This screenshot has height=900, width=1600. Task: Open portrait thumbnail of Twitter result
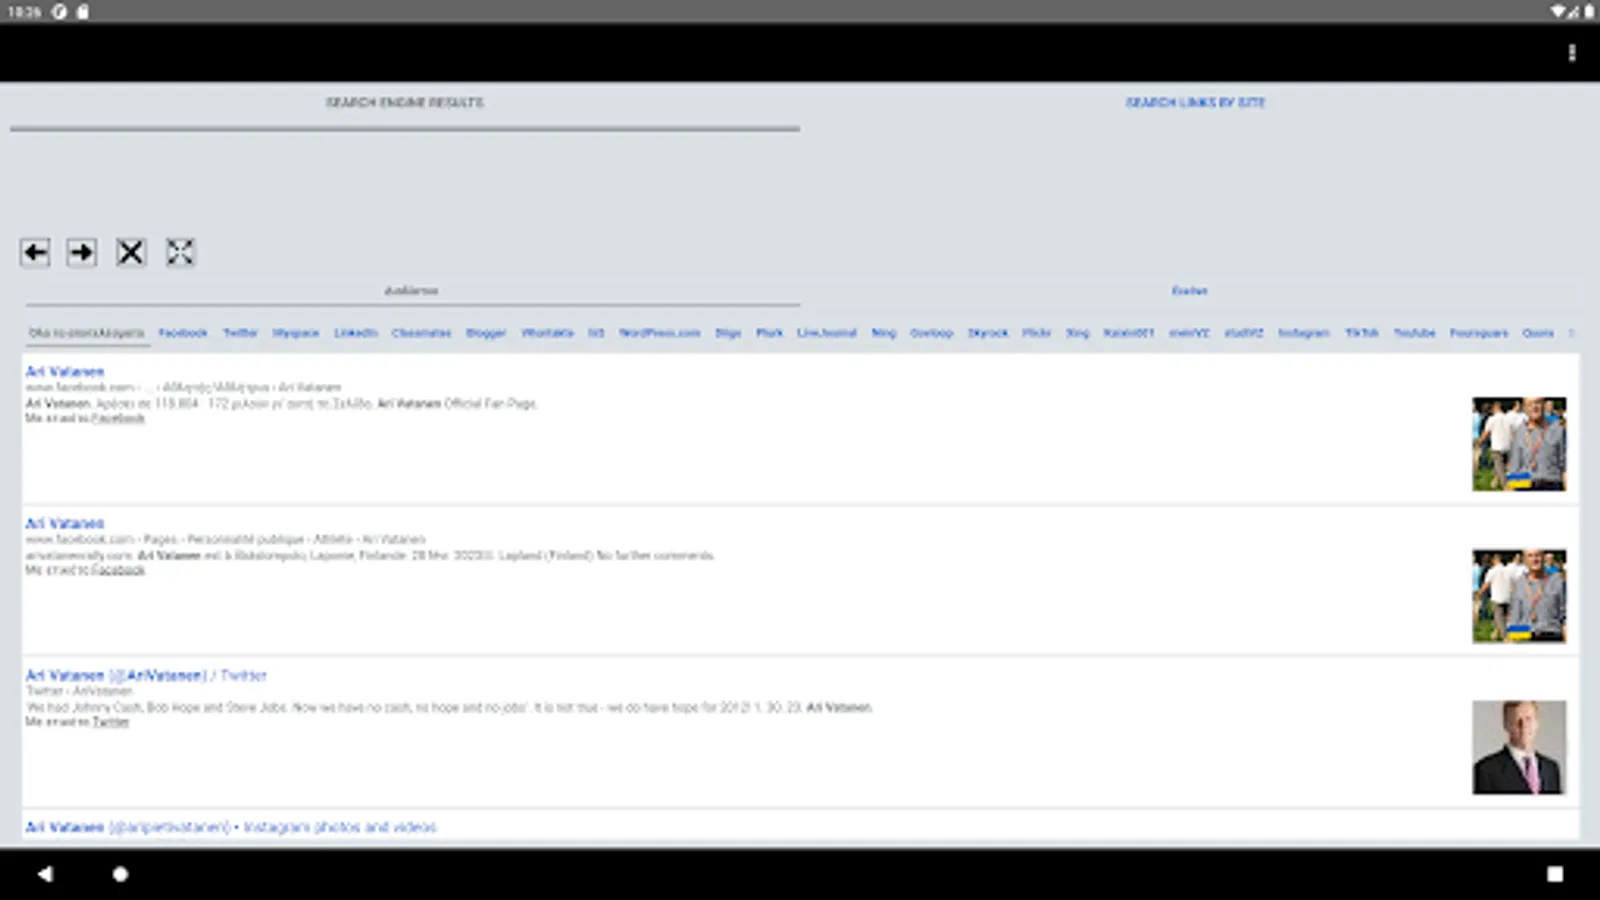(x=1519, y=748)
